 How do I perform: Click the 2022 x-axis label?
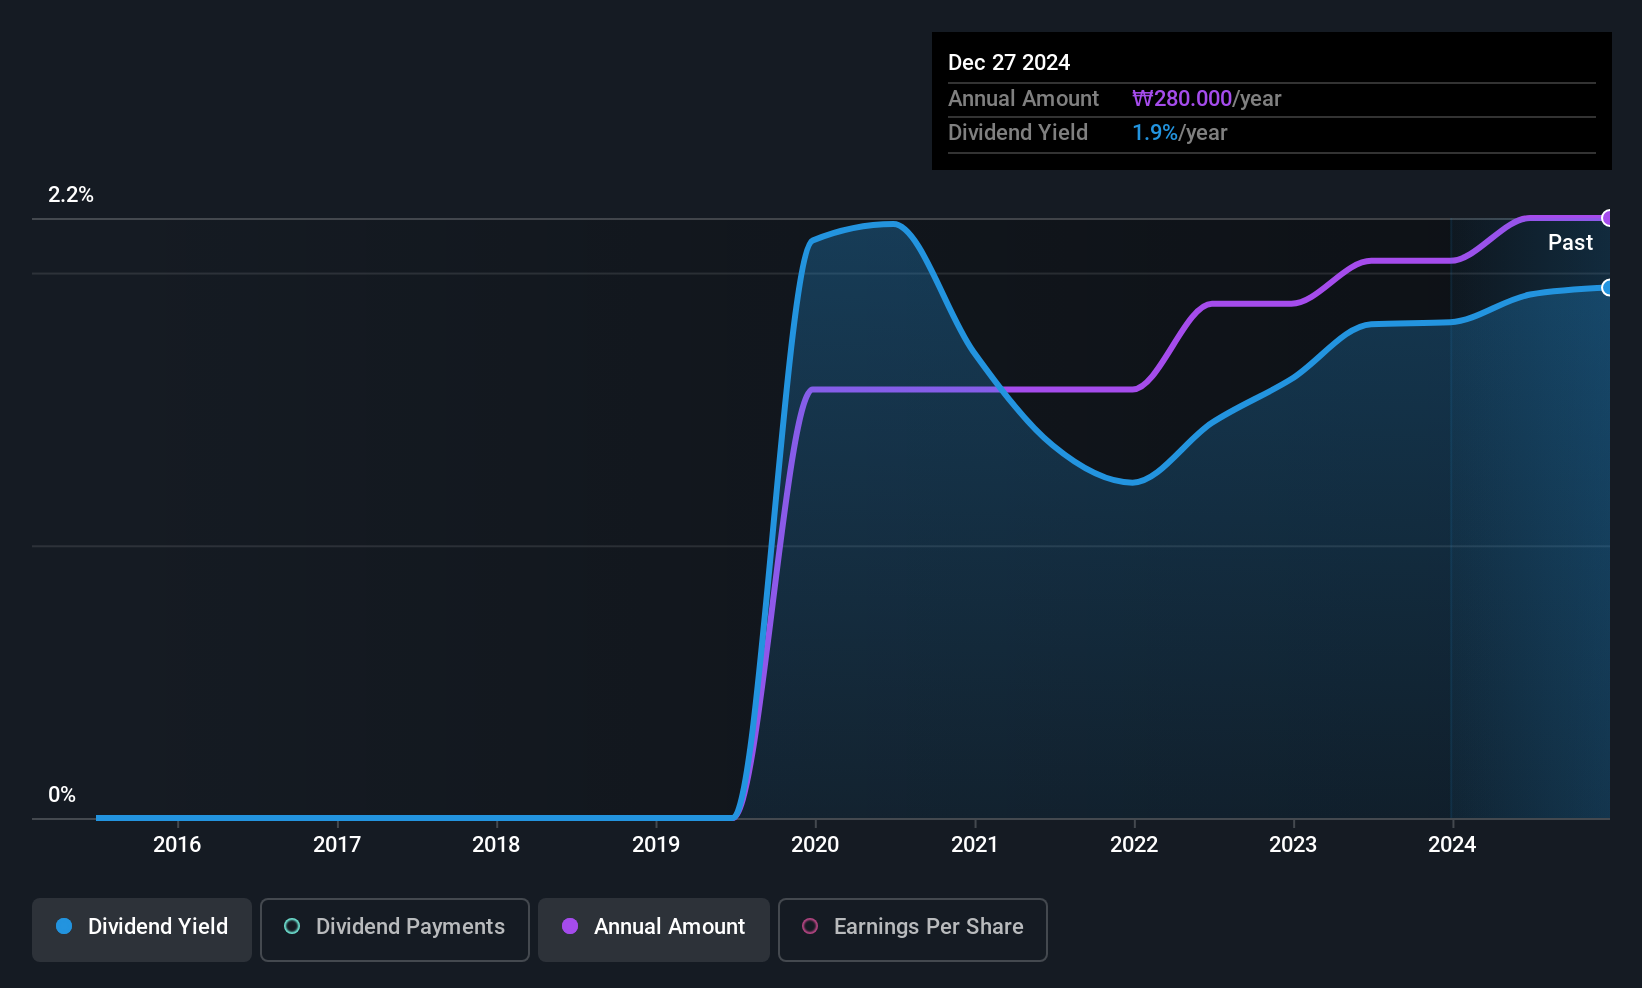click(x=1134, y=844)
